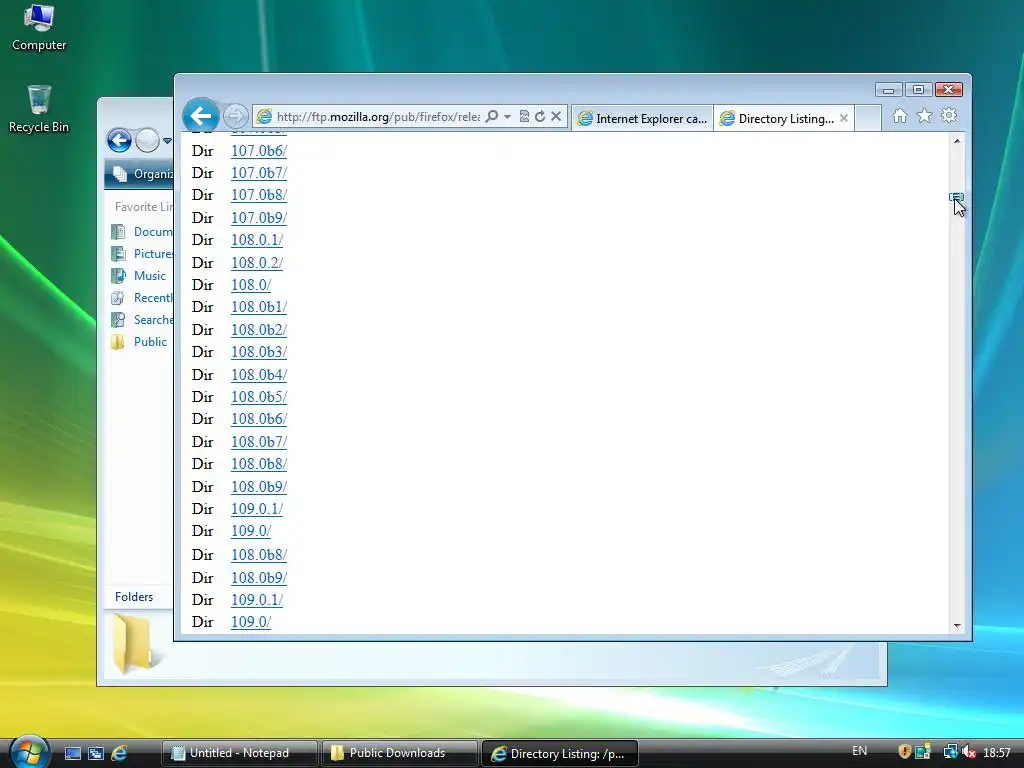
Task: Open the Tools gear icon in Internet Explorer
Action: [x=949, y=116]
